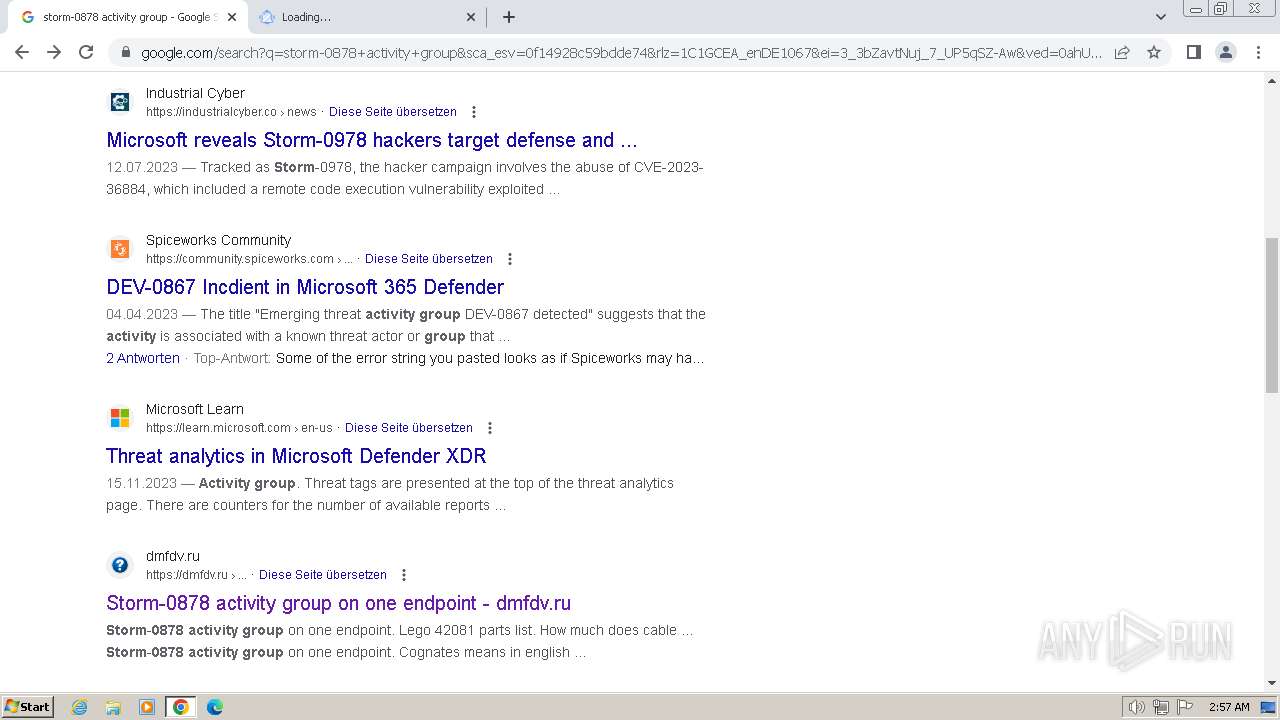Open Spiceworks Community result options menu
Viewport: 1280px width, 720px height.
tap(510, 259)
